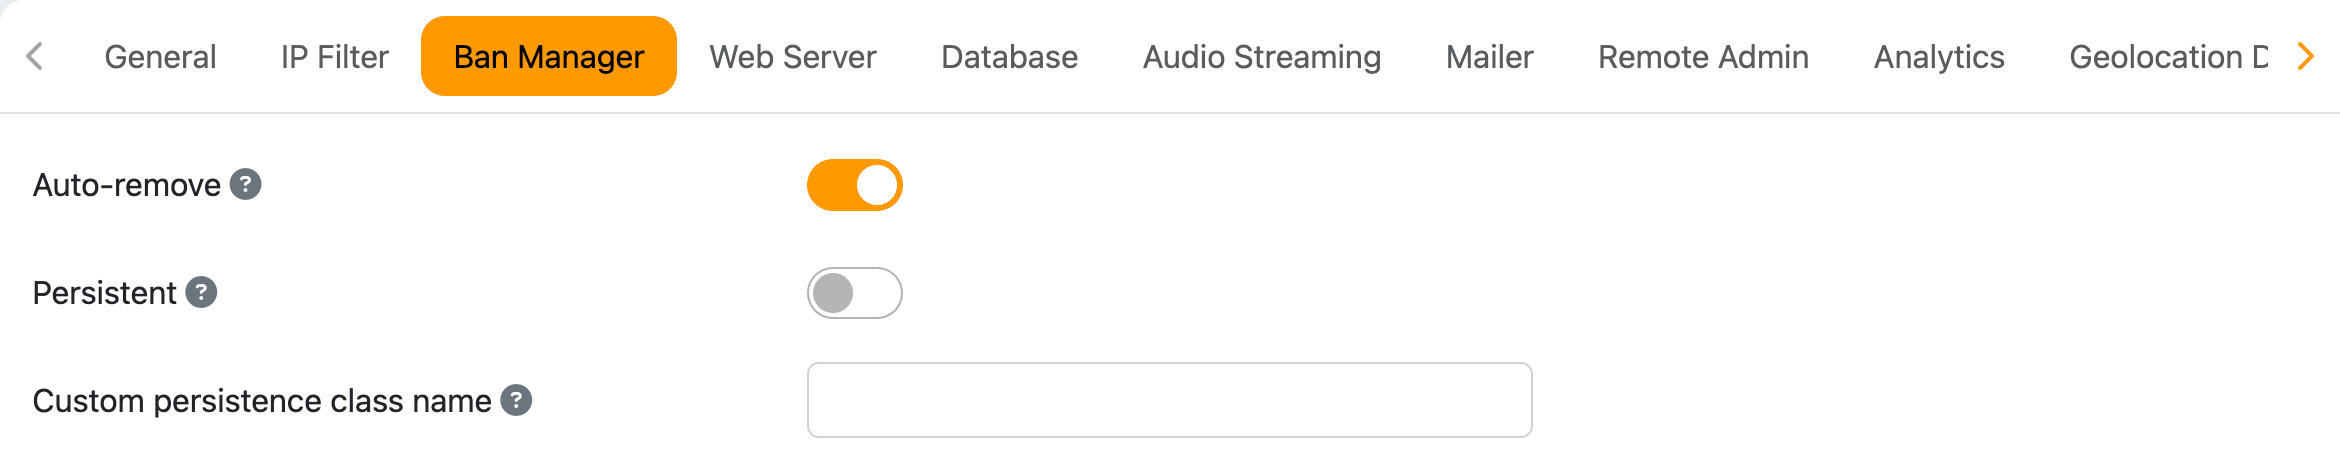Select the Mailer tab
The width and height of the screenshot is (2340, 454).
click(1489, 57)
